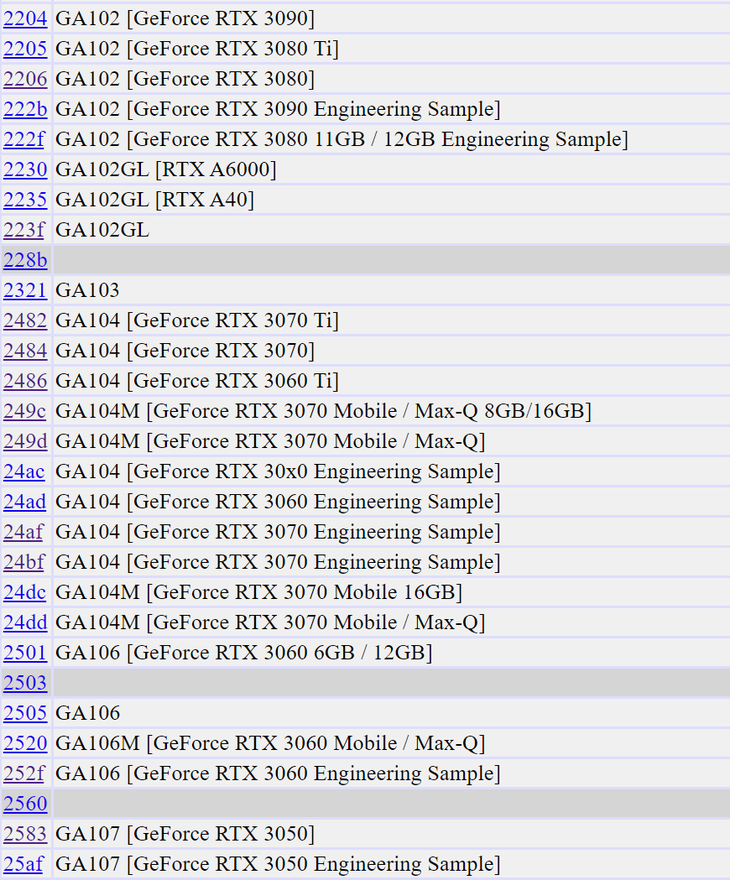
Task: Open 2501 RTX 3060 link
Action: 25,653
